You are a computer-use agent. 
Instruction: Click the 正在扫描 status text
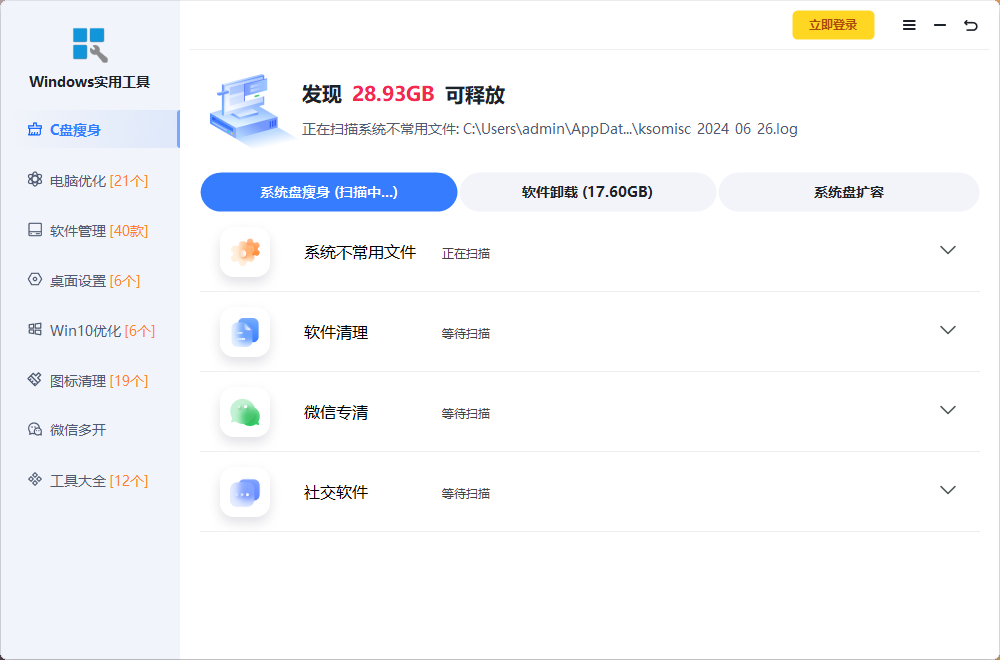466,253
